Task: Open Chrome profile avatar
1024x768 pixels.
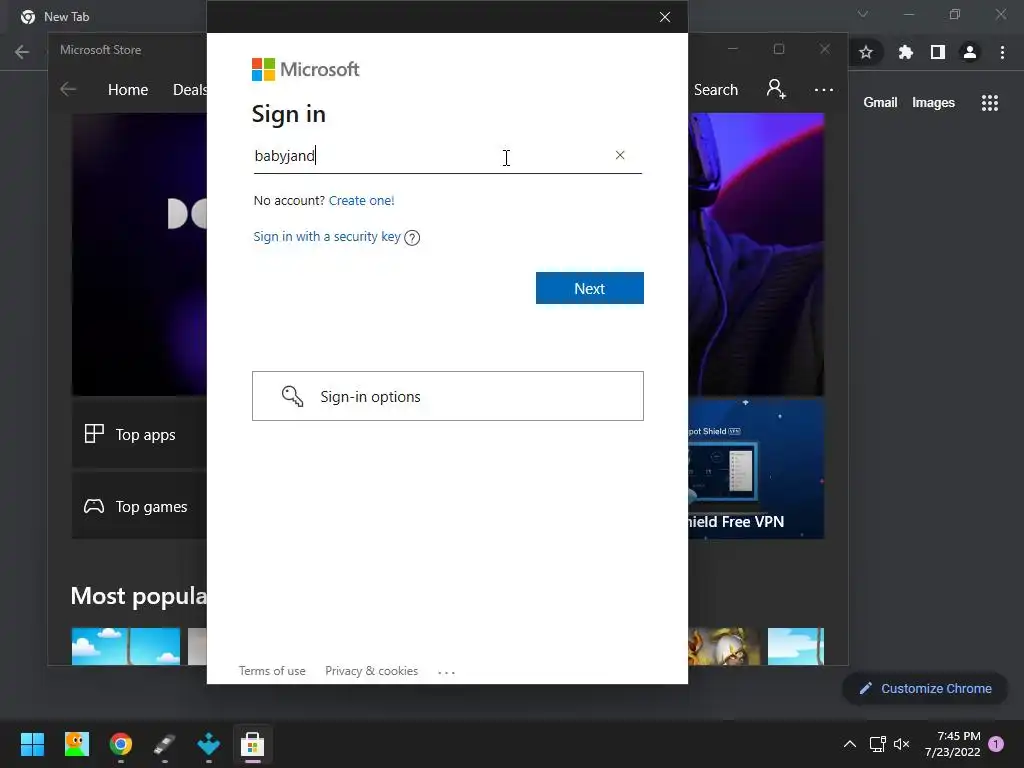Action: point(970,52)
